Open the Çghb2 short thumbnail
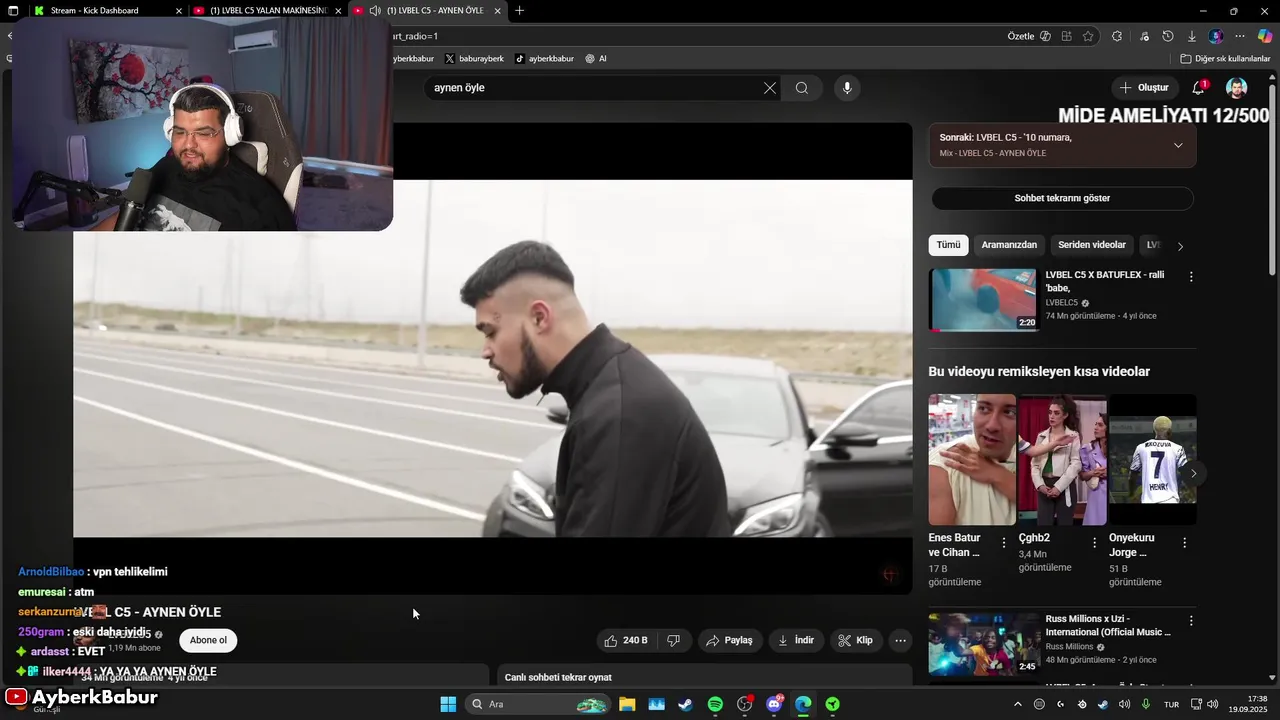 pyautogui.click(x=1062, y=459)
